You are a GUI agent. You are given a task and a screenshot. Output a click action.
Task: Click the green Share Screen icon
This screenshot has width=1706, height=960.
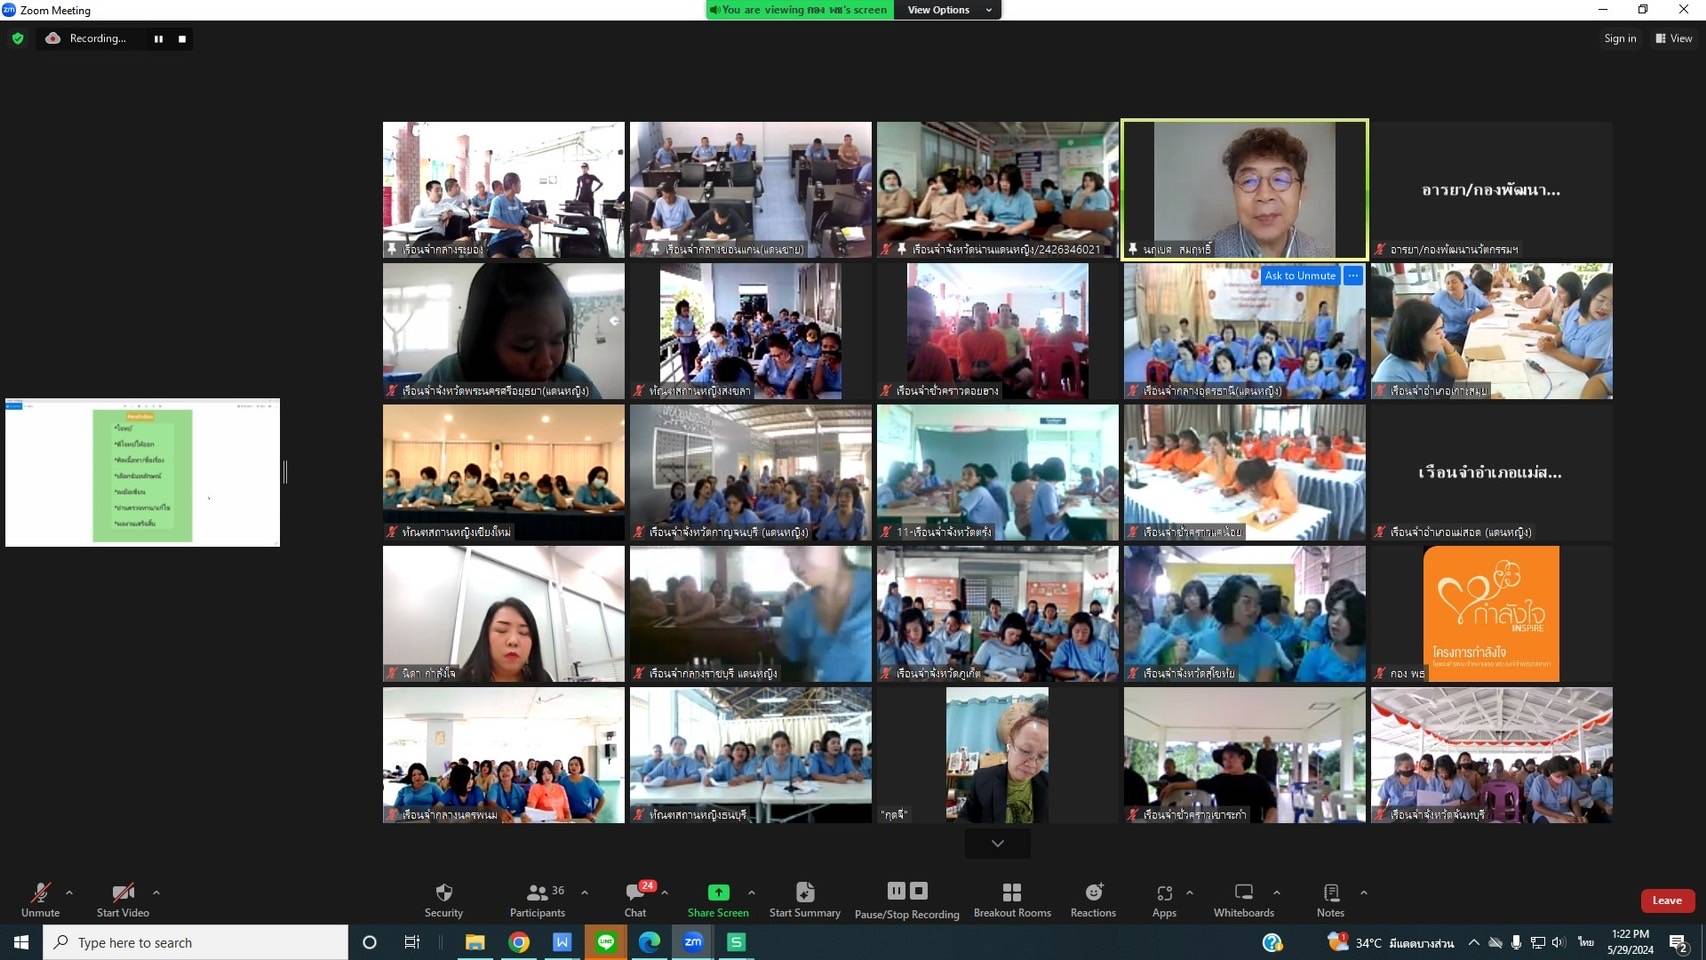(718, 893)
